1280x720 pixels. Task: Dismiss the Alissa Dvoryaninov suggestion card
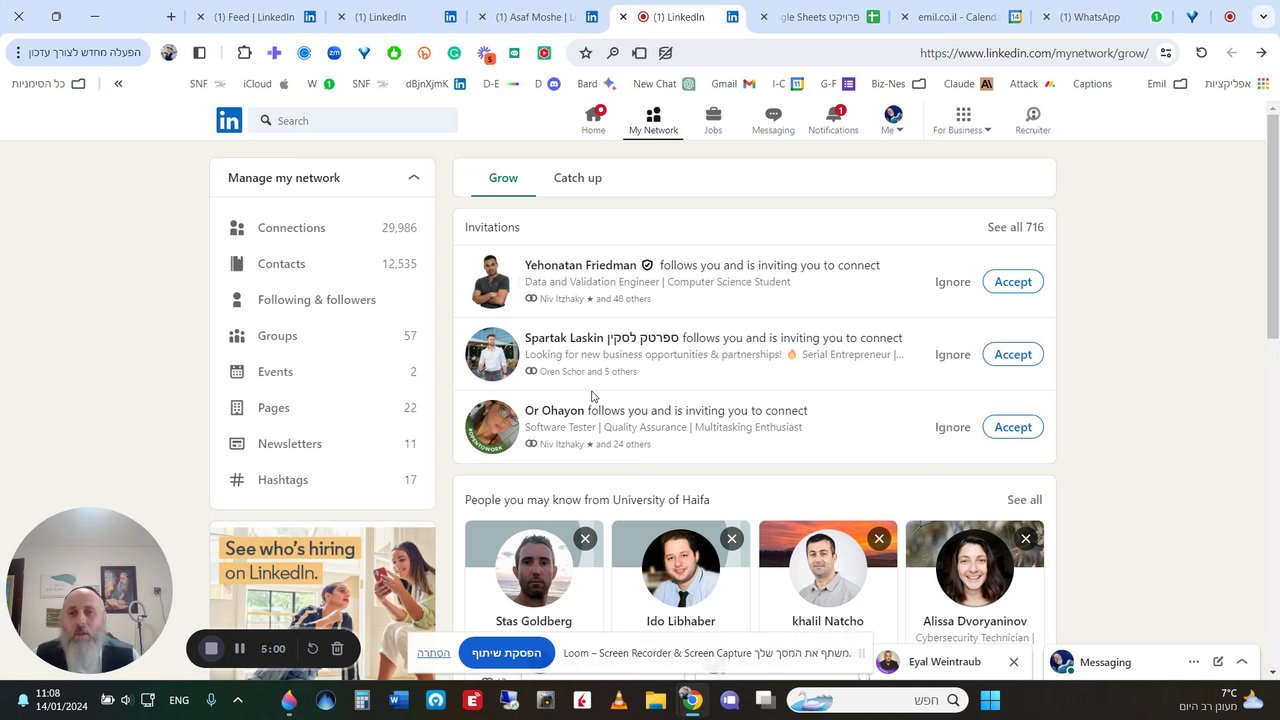click(1026, 539)
